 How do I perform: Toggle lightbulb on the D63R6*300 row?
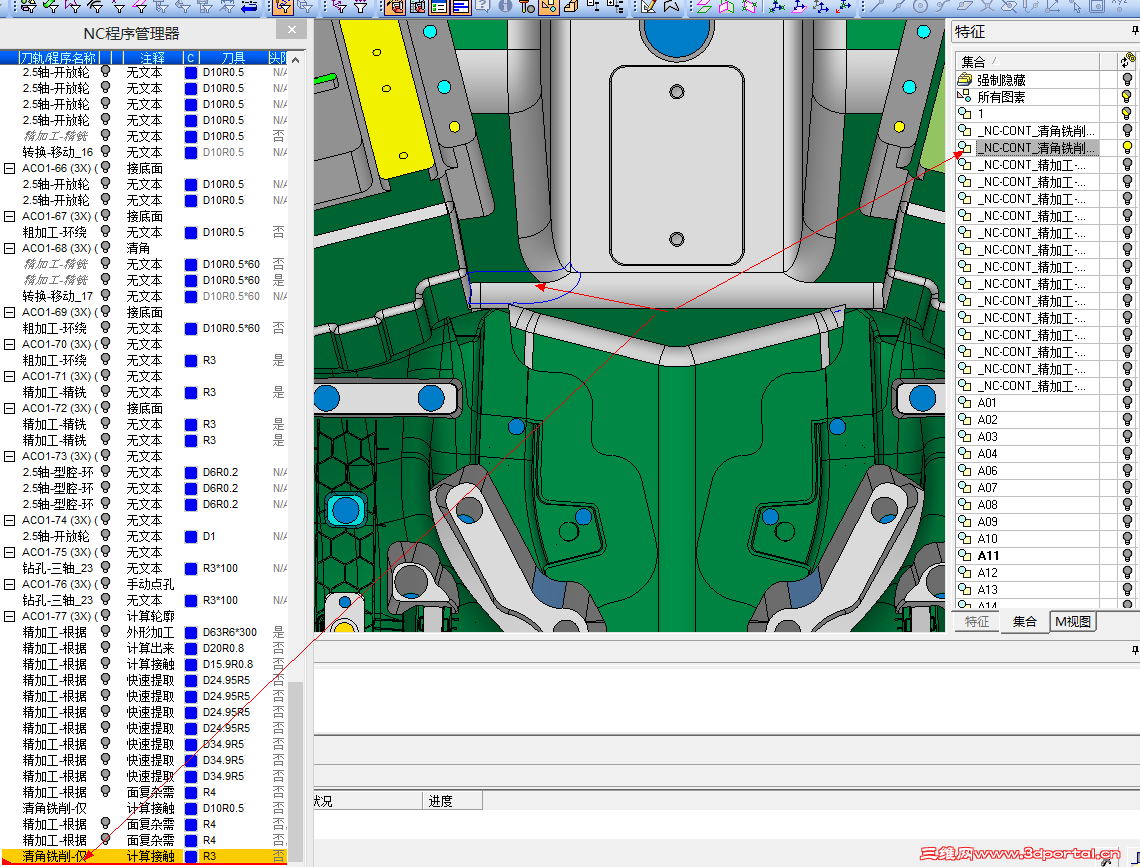tap(105, 632)
